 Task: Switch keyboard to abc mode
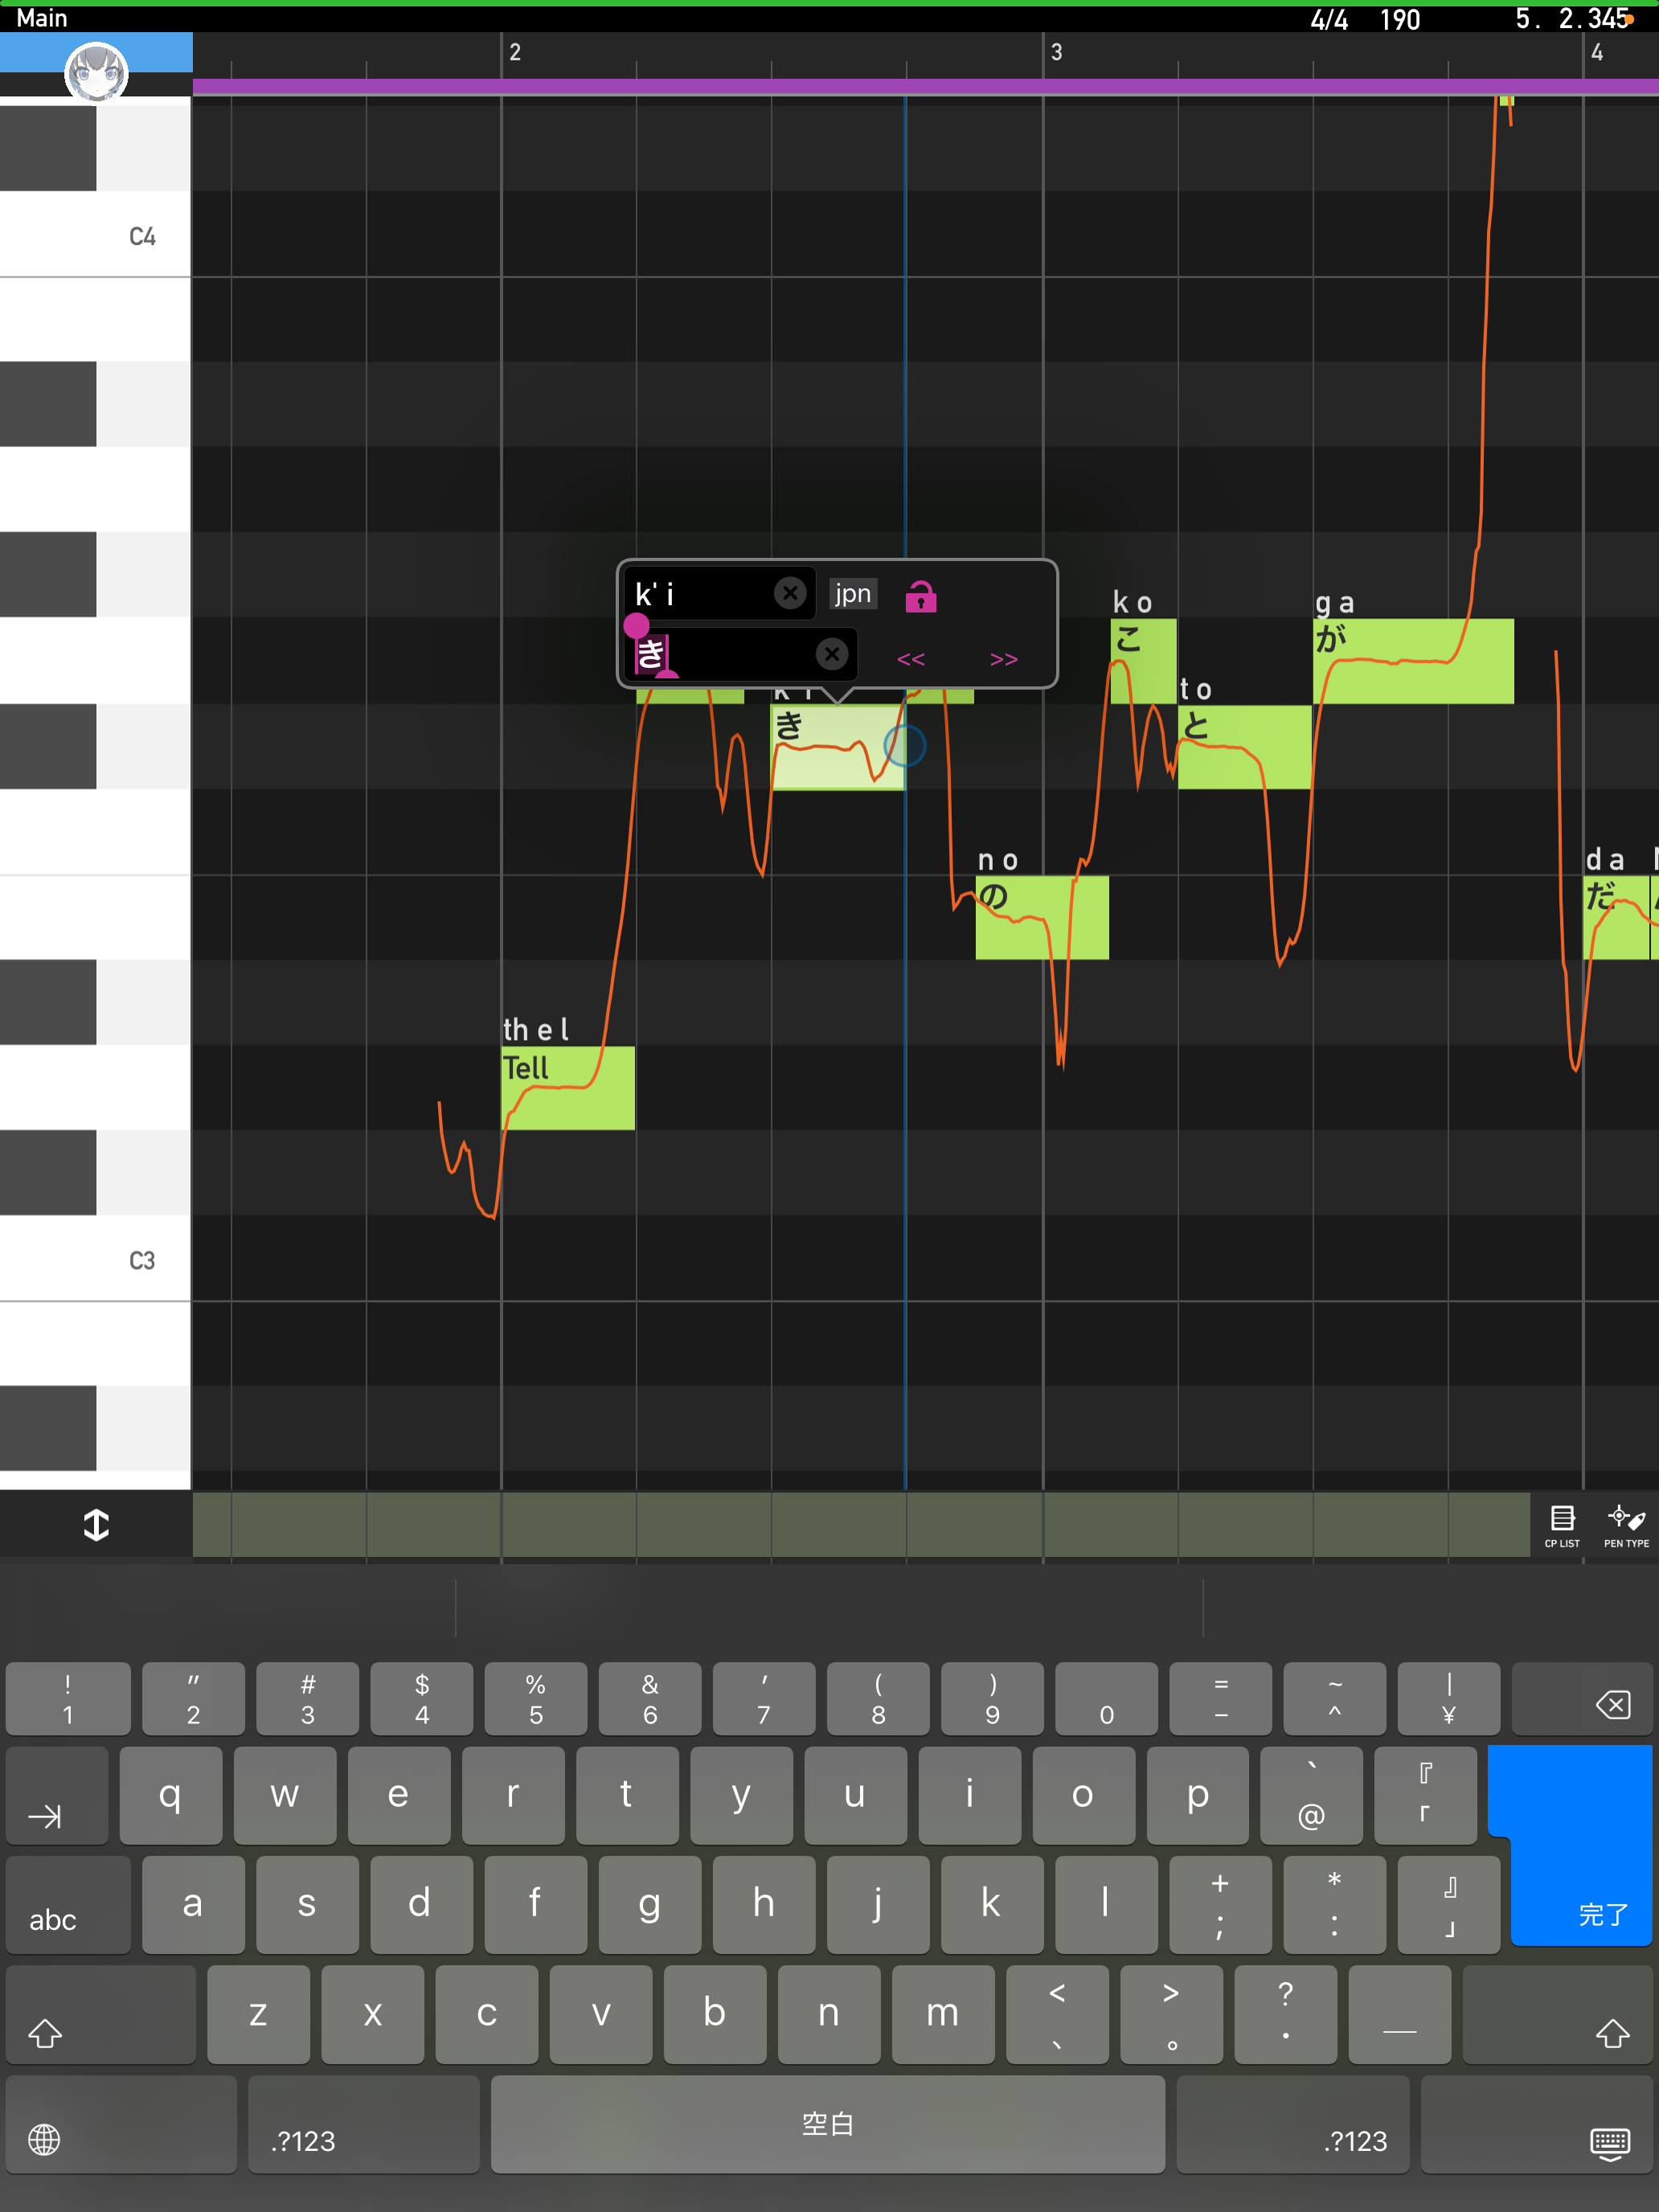click(x=53, y=1919)
